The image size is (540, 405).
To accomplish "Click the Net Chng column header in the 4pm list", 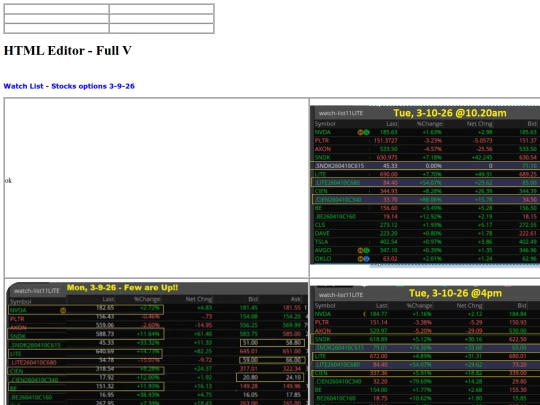I will click(469, 305).
